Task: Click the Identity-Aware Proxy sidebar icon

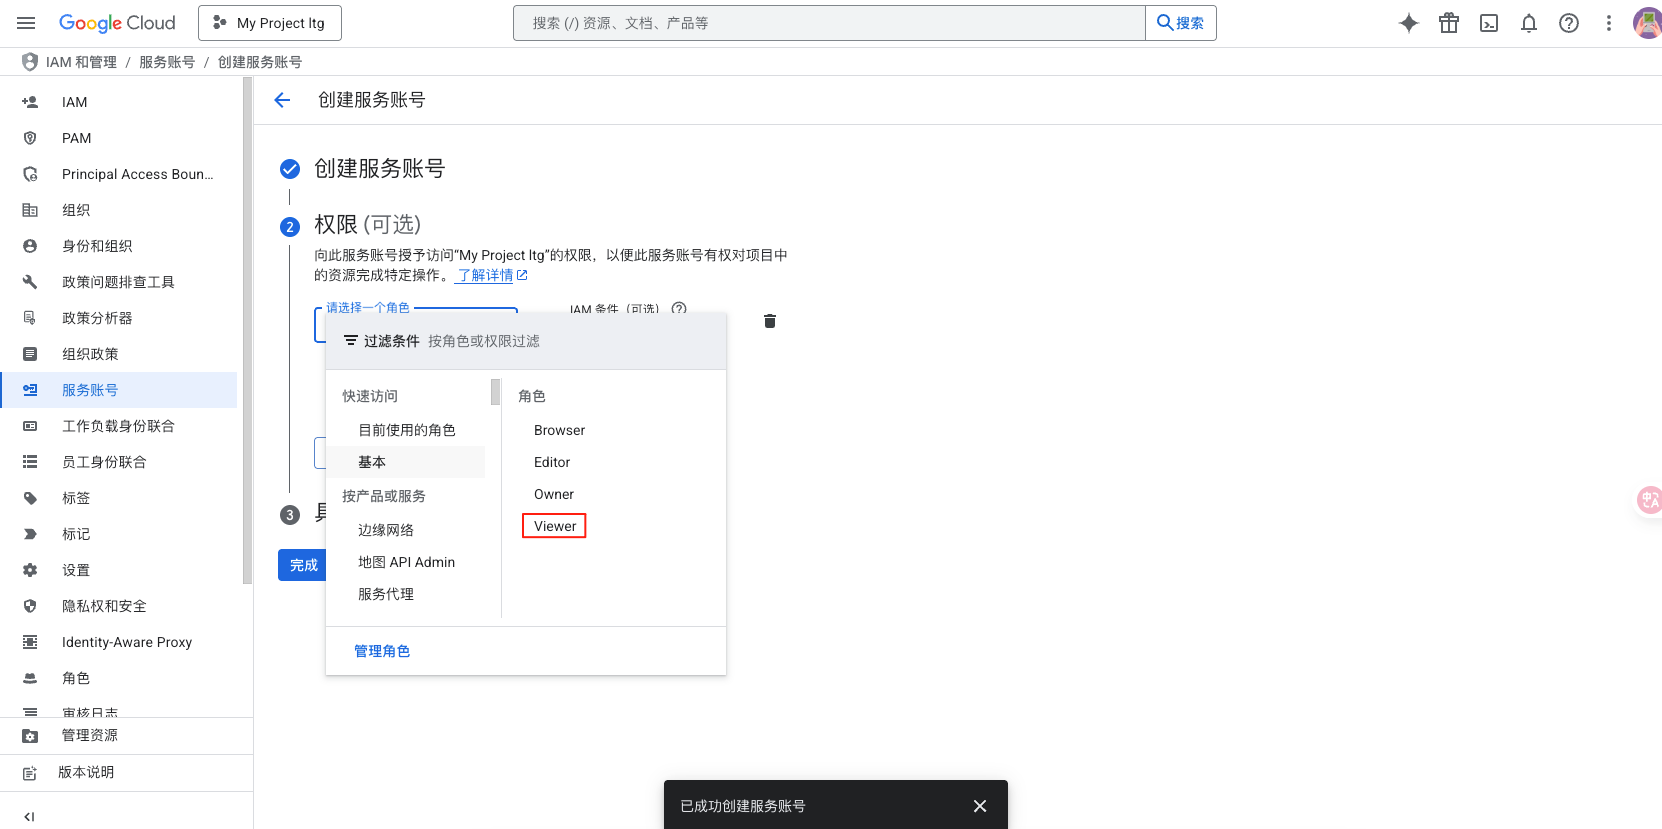Action: (30, 642)
